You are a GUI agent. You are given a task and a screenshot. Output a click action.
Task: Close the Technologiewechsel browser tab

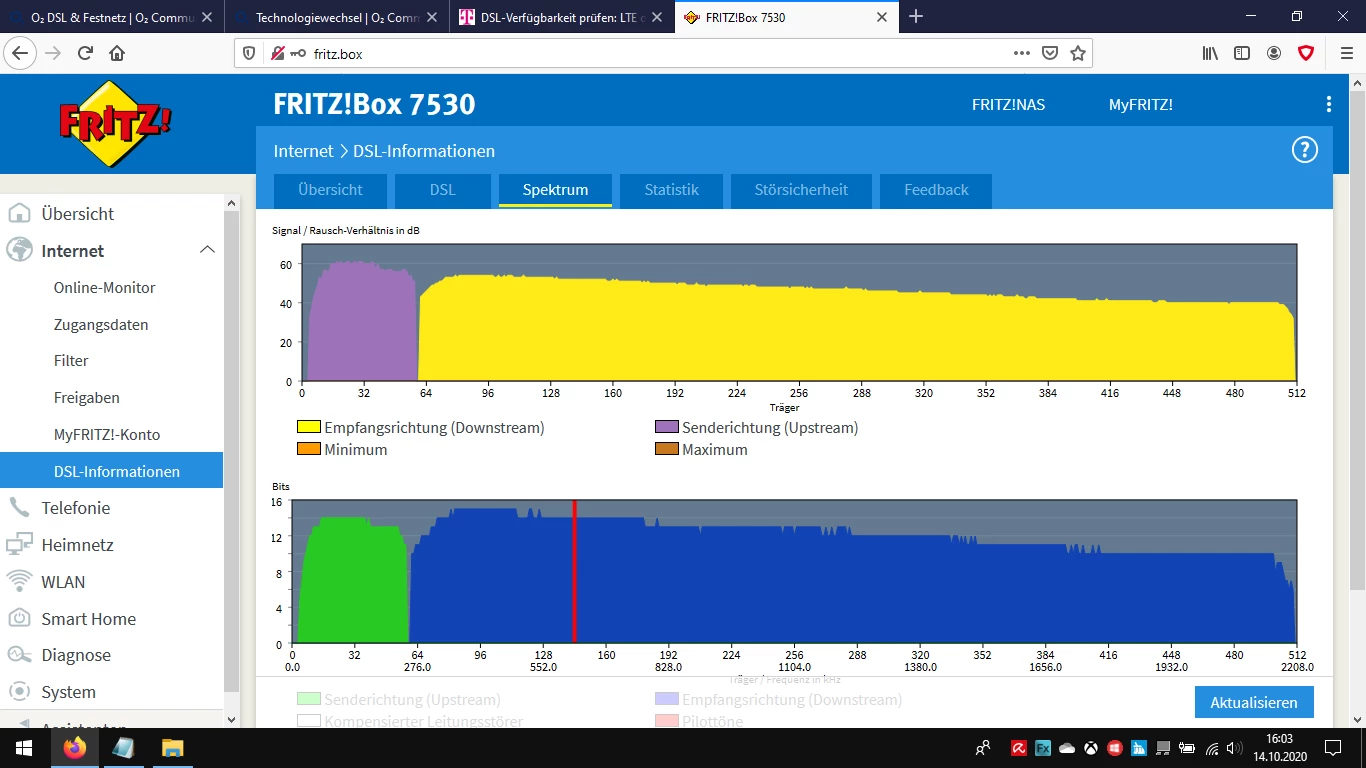tap(432, 17)
